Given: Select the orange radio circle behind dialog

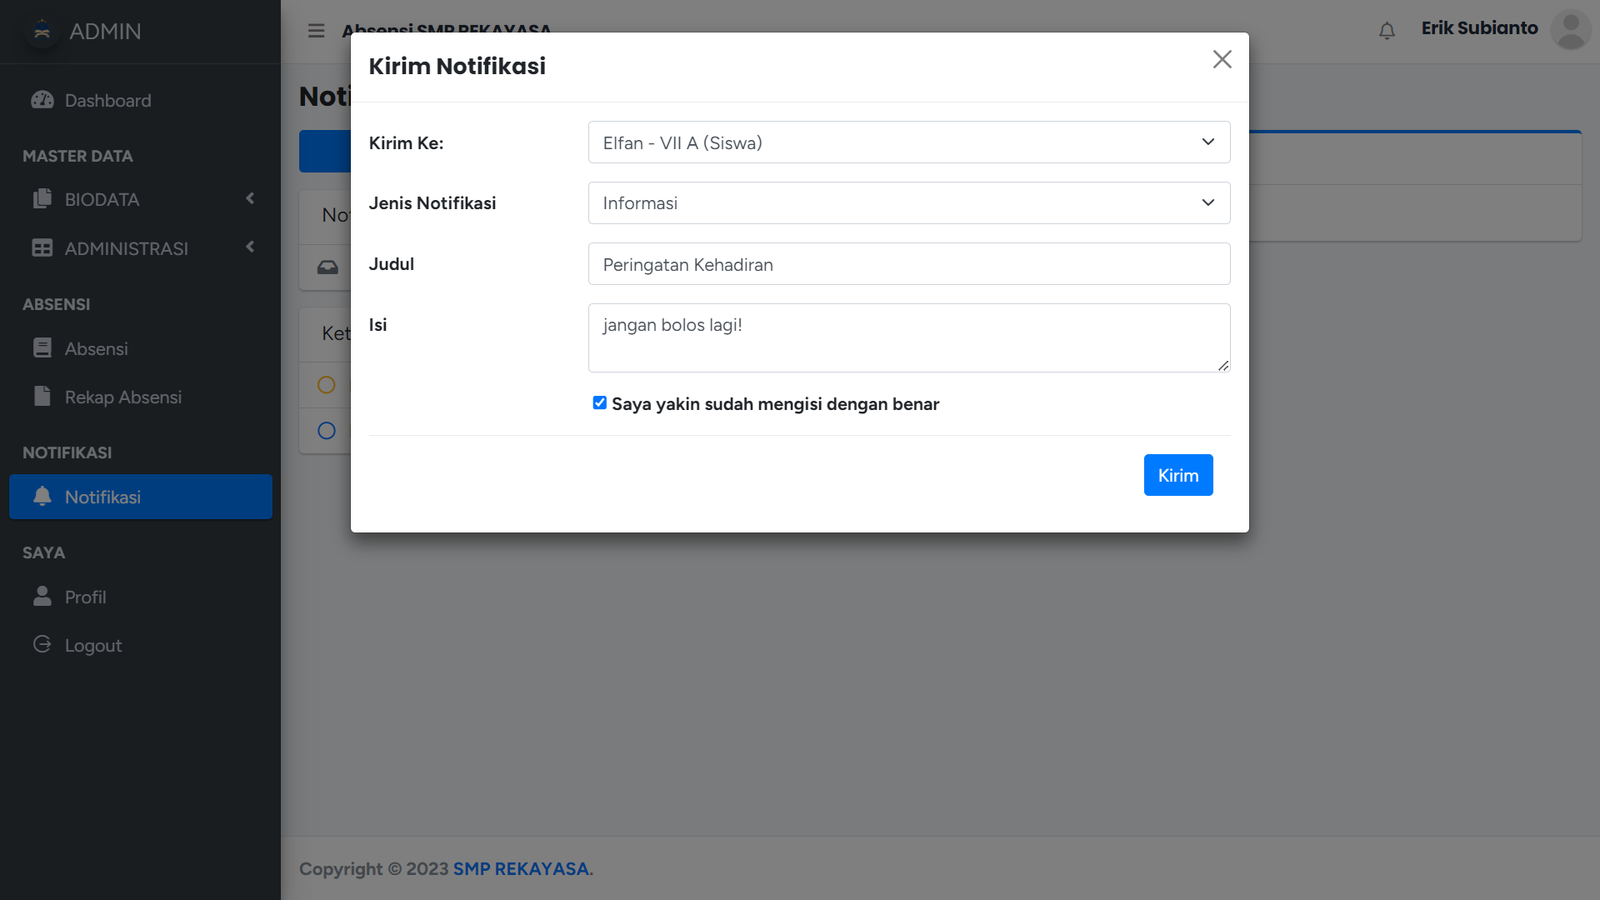Looking at the screenshot, I should point(326,385).
